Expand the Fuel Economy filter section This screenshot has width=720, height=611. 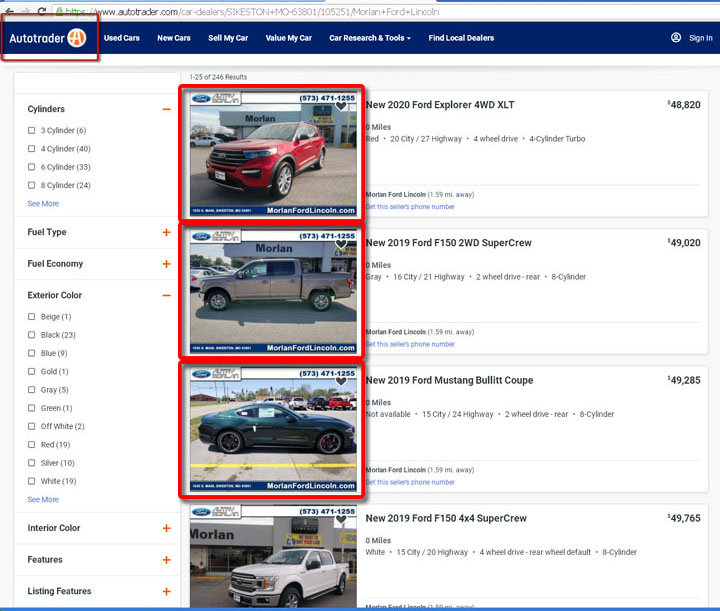166,264
